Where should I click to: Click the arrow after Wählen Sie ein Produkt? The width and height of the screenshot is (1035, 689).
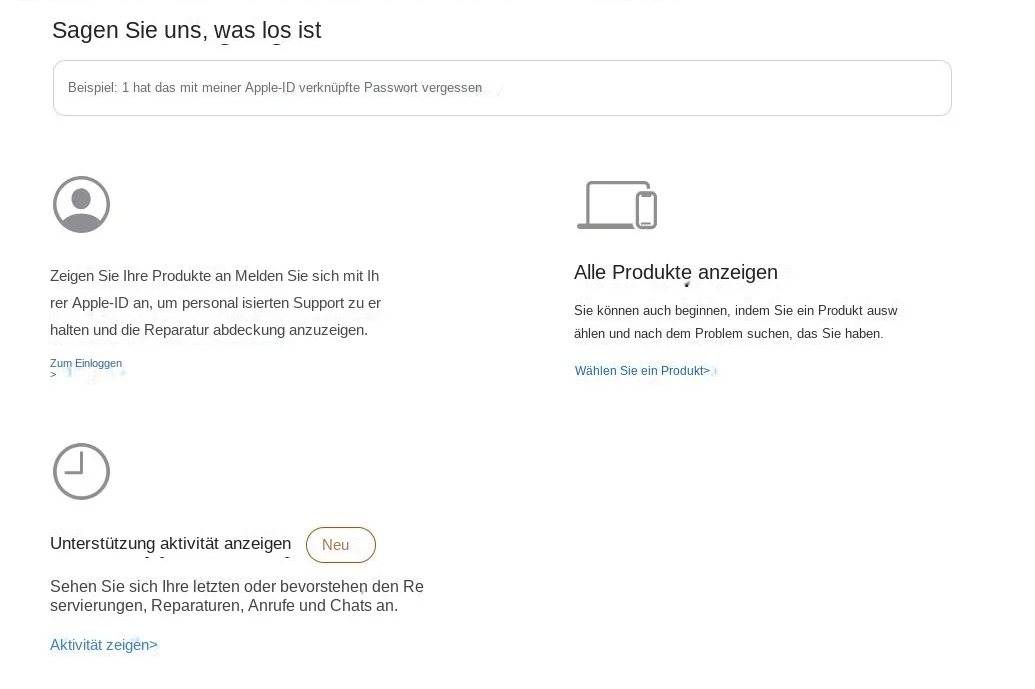[x=706, y=371]
